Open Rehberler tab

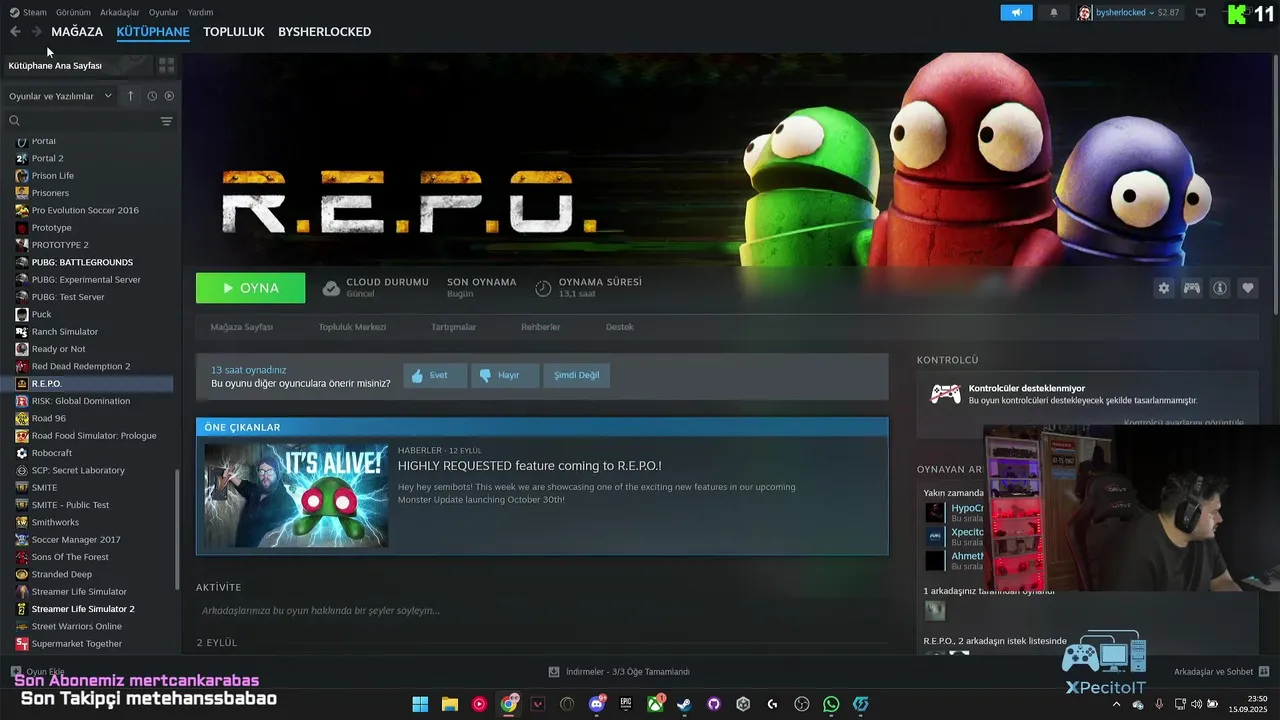(x=540, y=327)
